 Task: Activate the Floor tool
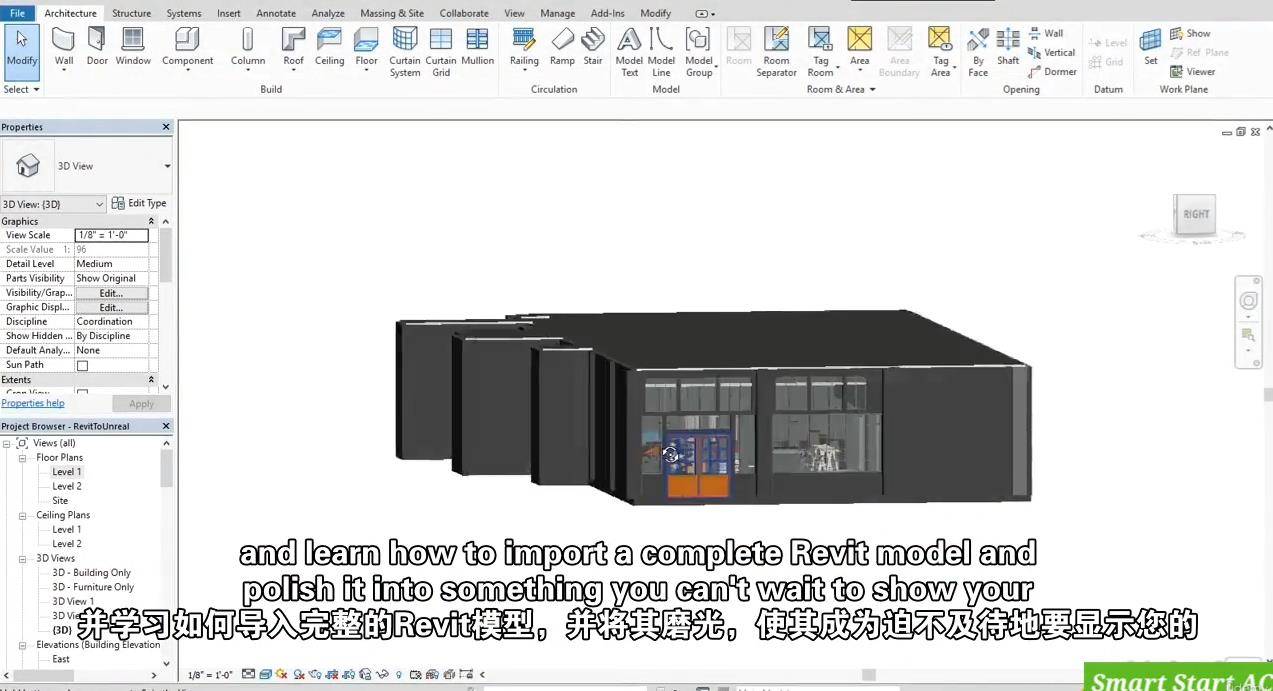point(367,48)
